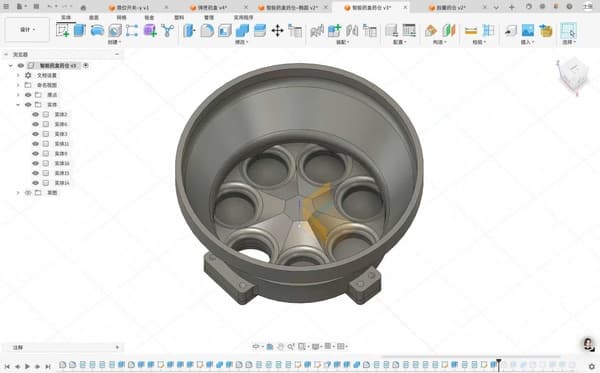The image size is (600, 373).
Task: Expand the 草图 sketches folder
Action: click(18, 193)
